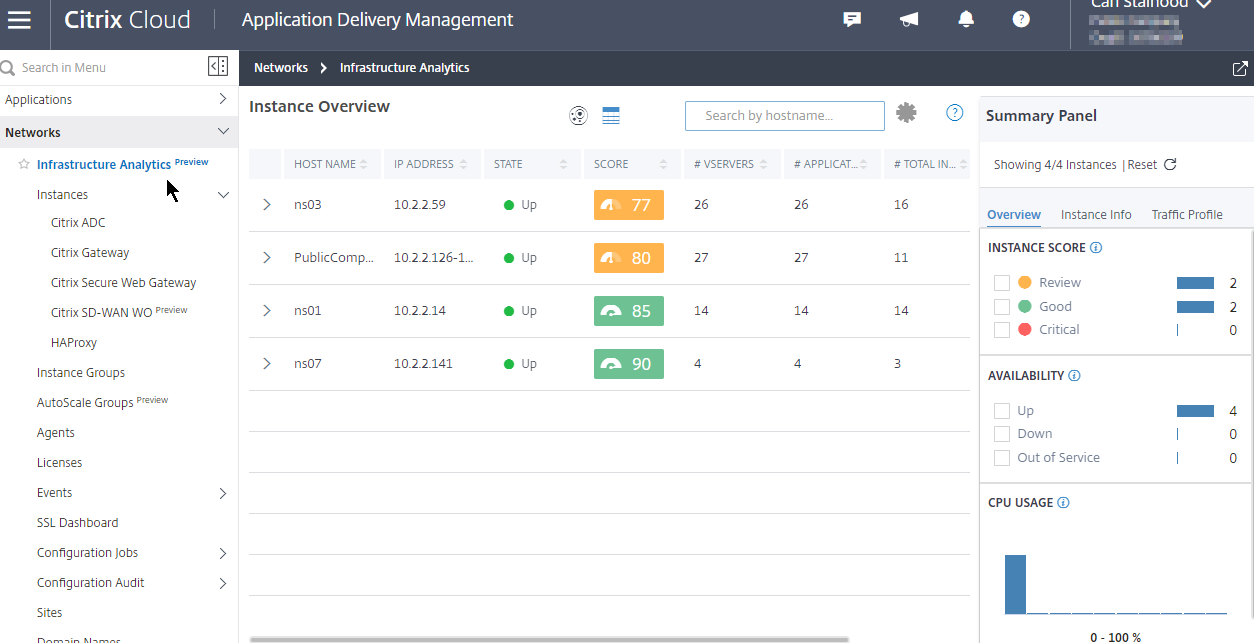Click the Search by hostname field

tap(785, 116)
